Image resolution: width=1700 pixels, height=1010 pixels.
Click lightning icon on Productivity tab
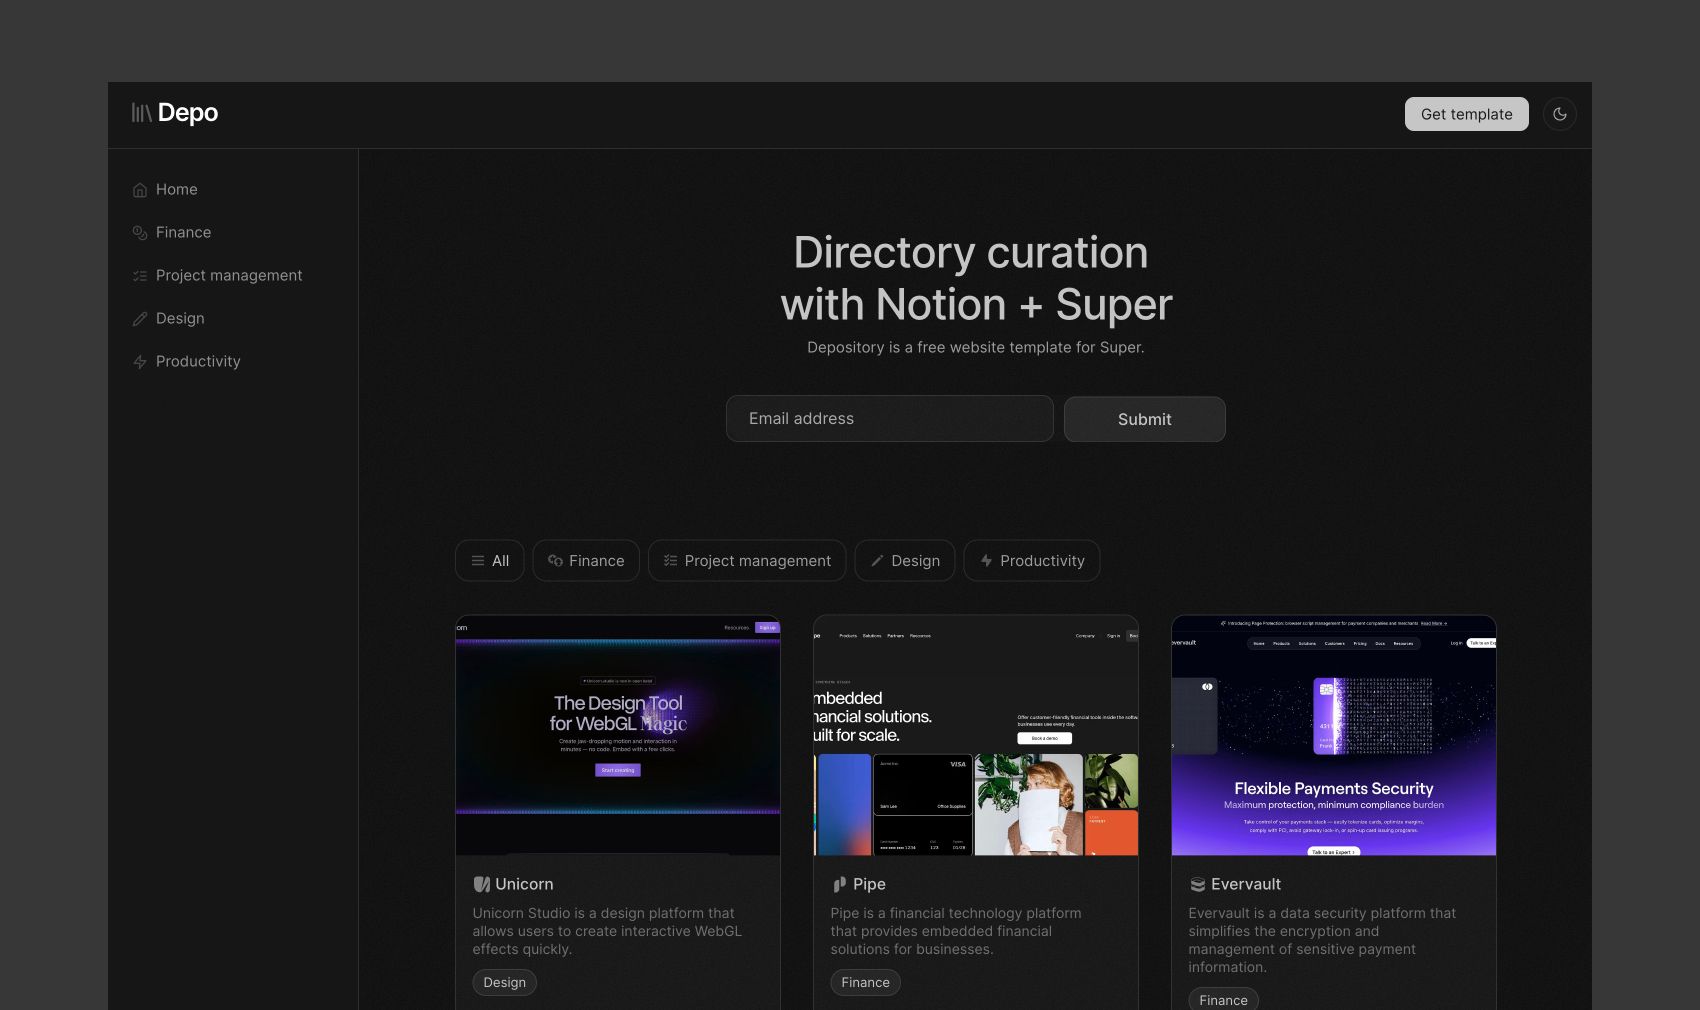pos(986,561)
